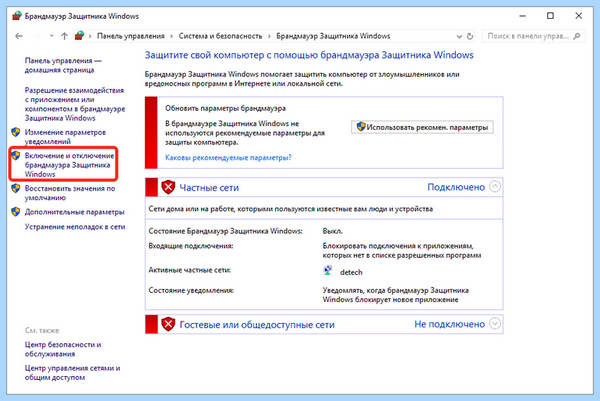Click network icon next to 'detech'
Image resolution: width=600 pixels, height=401 pixels.
pyautogui.click(x=328, y=271)
